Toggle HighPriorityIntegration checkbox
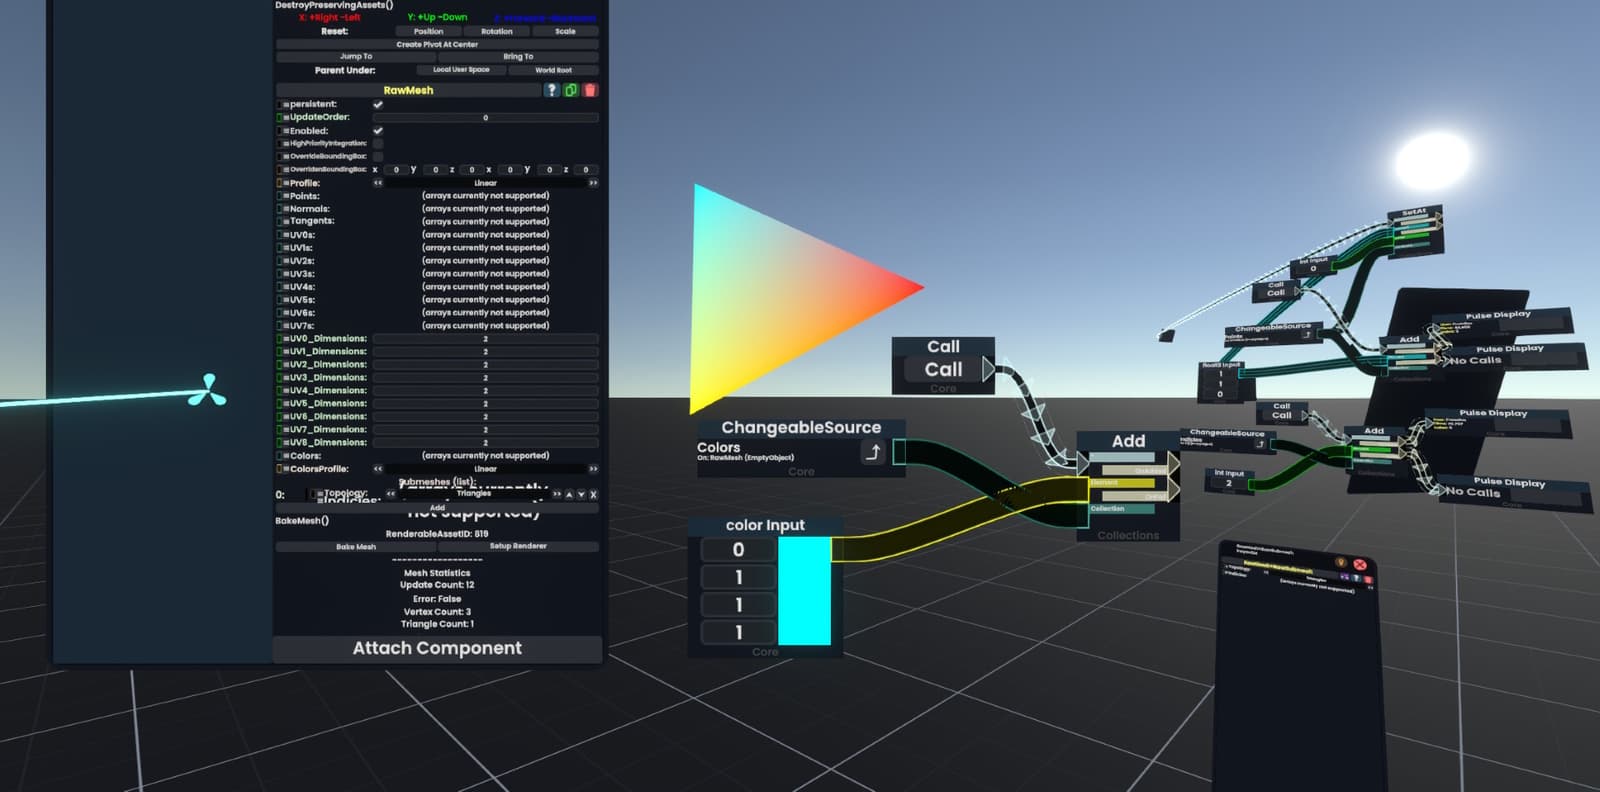The image size is (1600, 792). click(378, 143)
